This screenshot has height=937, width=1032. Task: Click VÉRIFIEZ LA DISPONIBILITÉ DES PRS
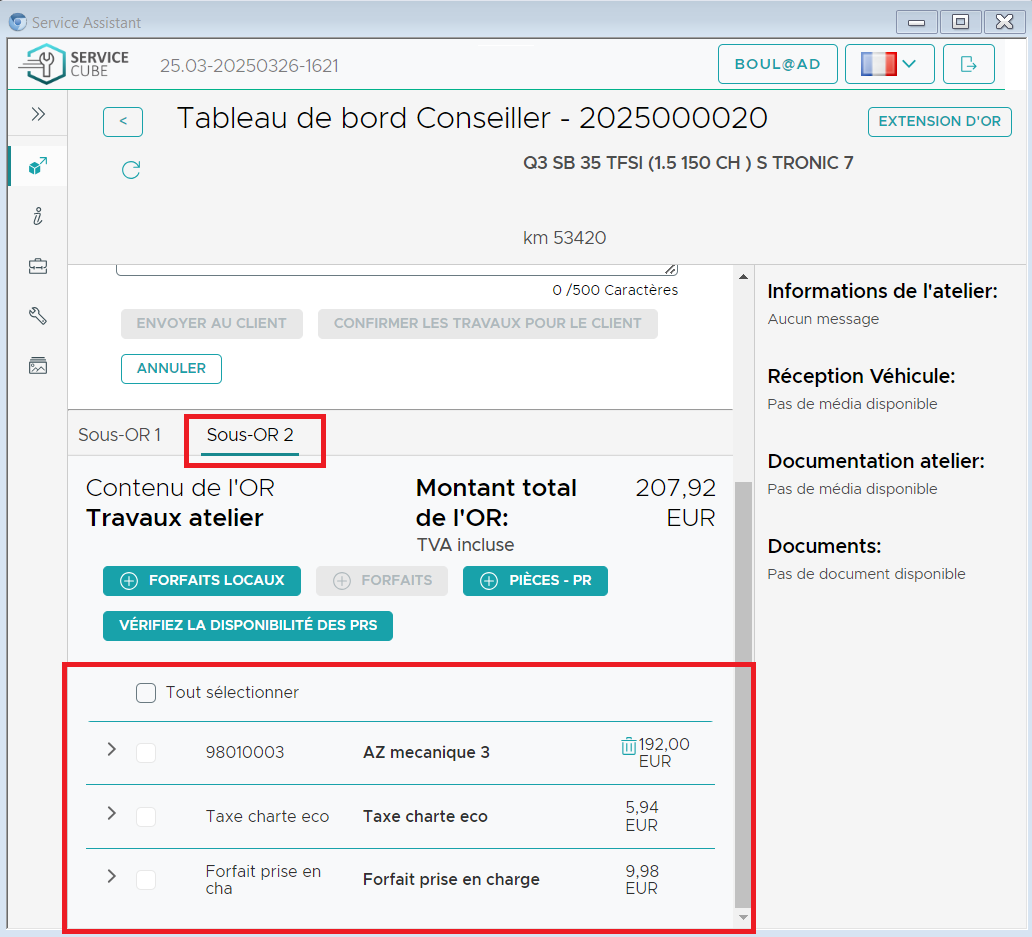248,626
